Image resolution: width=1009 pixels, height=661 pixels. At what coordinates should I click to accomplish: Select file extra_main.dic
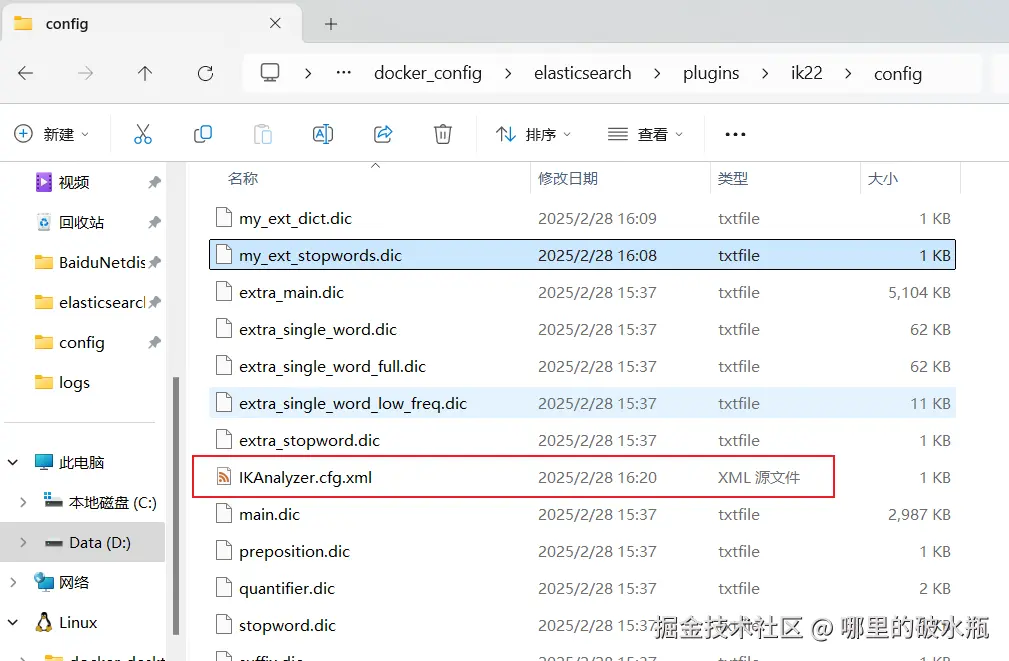582,292
